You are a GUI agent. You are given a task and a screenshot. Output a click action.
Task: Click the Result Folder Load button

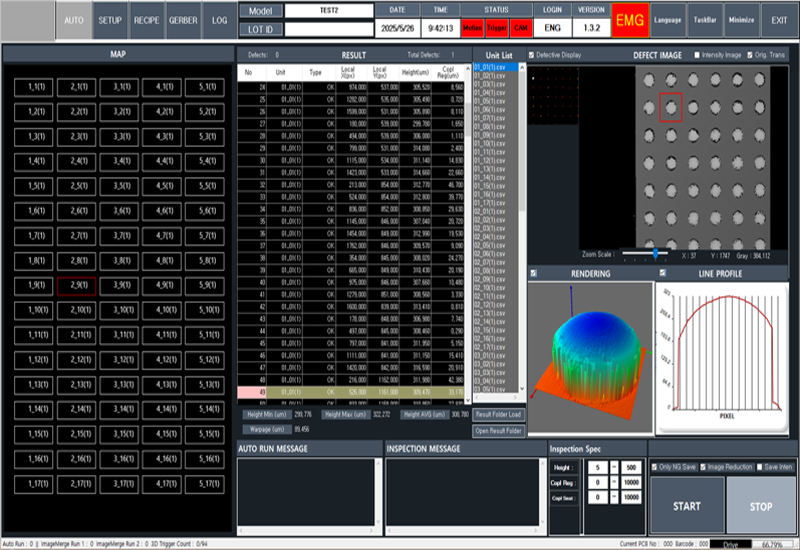[497, 413]
